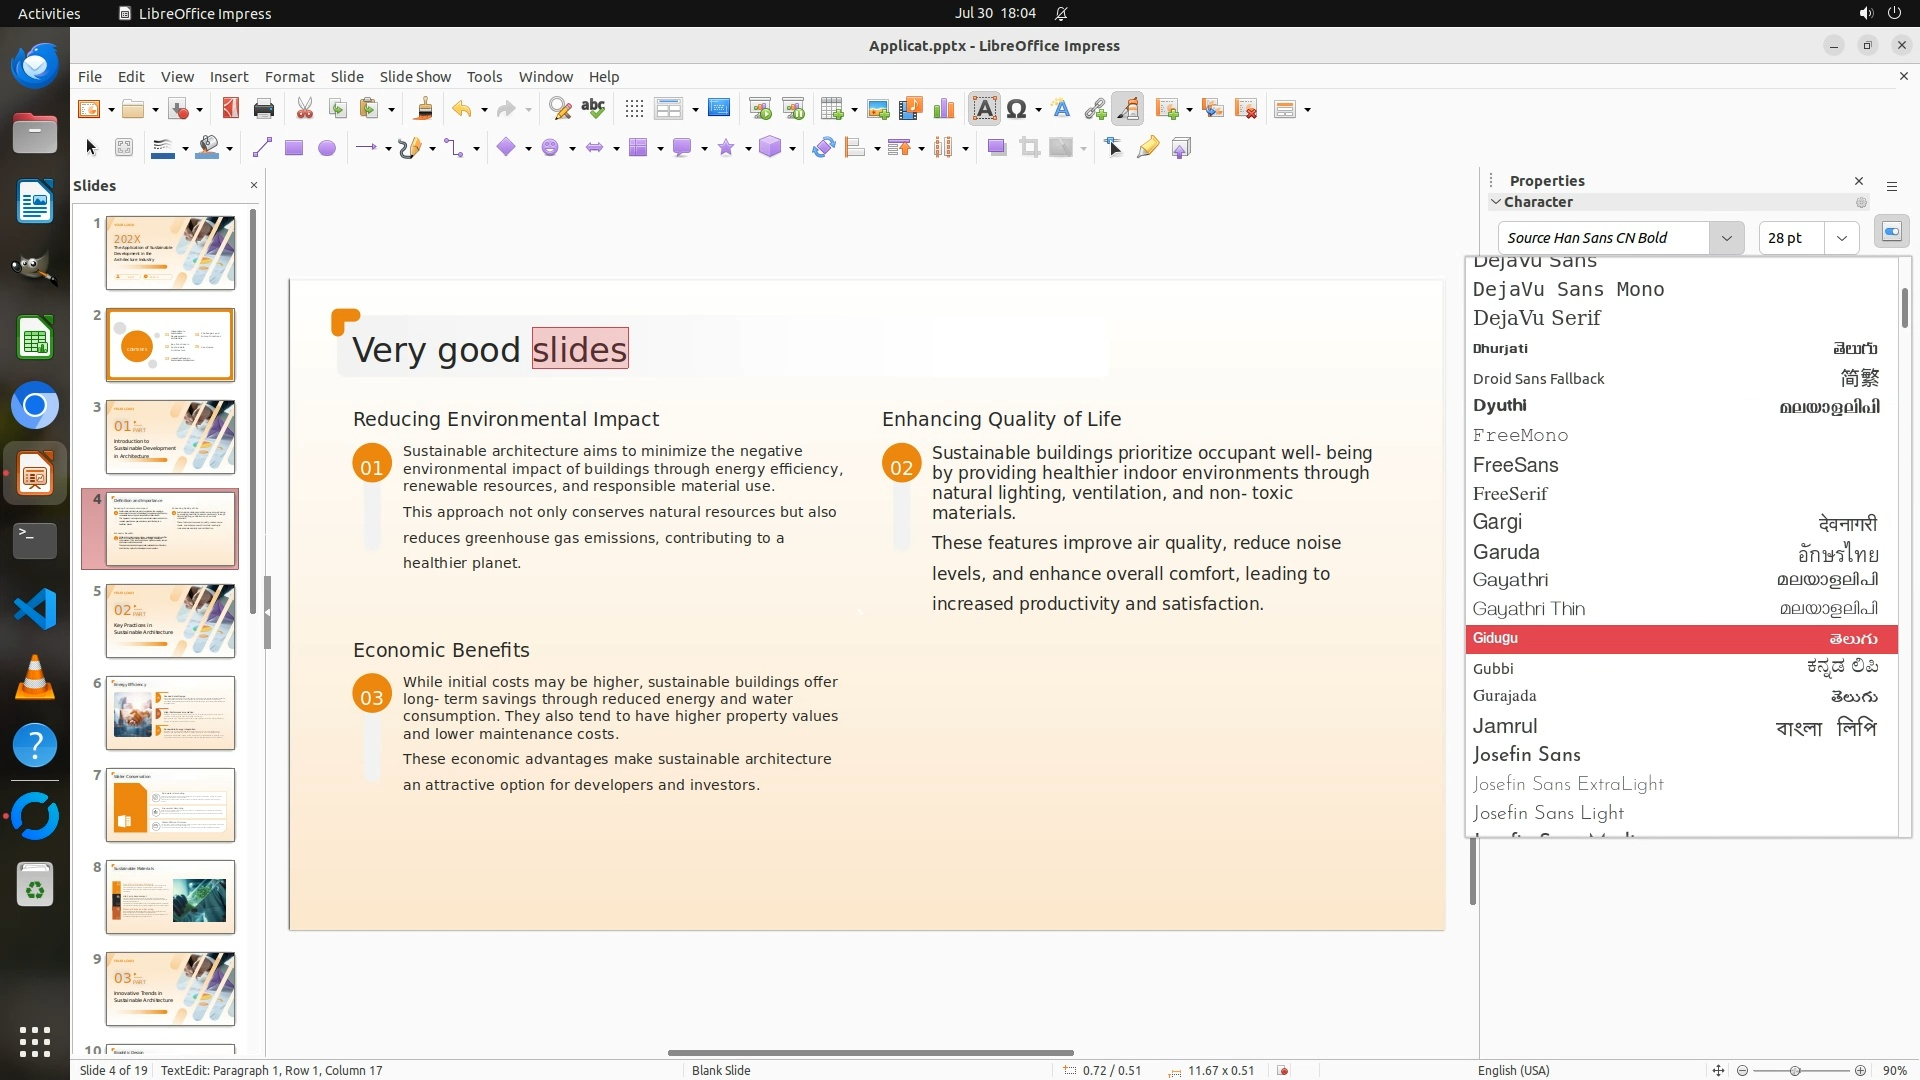Viewport: 1920px width, 1080px height.
Task: Open the font size dropdown
Action: coord(1841,238)
